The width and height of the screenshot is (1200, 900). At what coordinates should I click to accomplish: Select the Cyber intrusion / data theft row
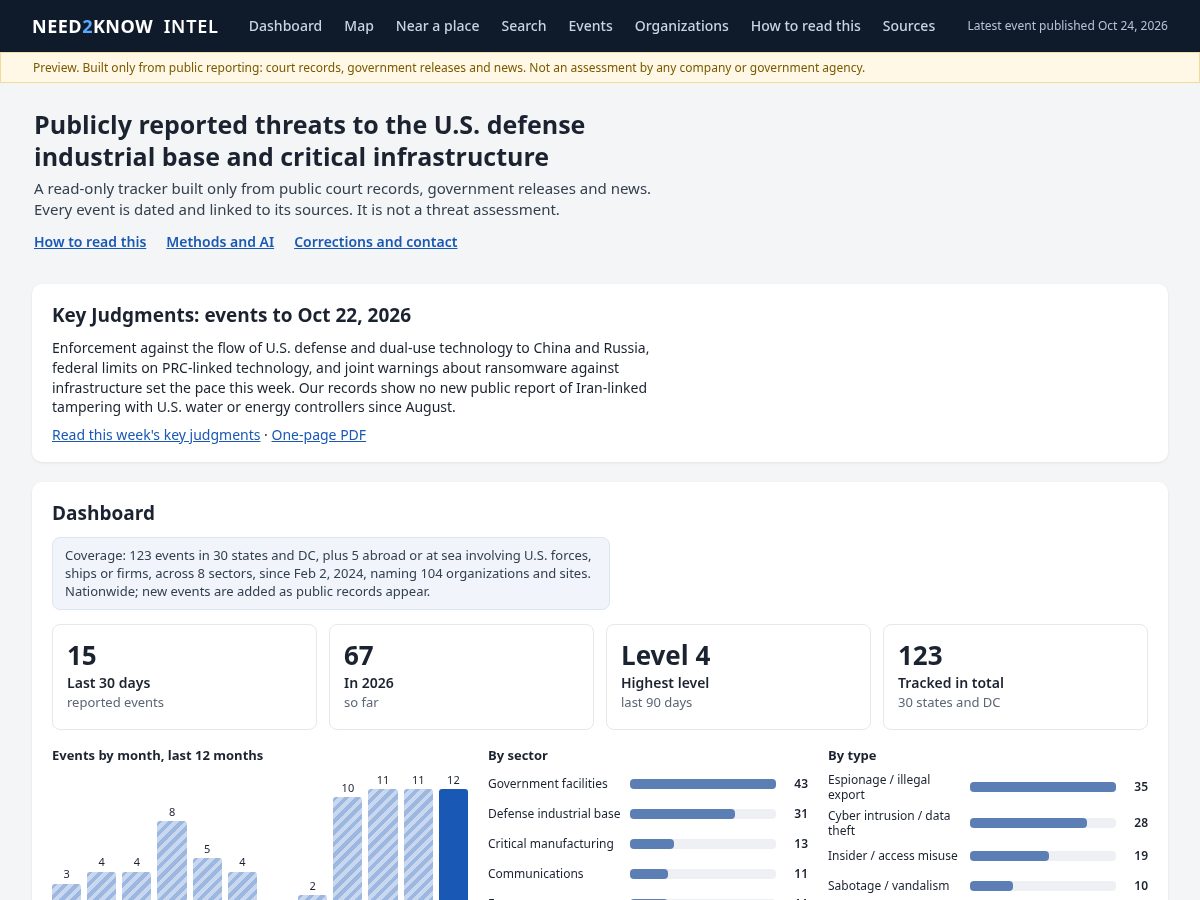click(988, 823)
